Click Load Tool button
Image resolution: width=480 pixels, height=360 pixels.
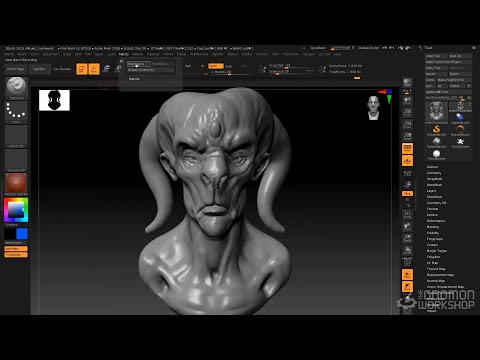click(x=436, y=56)
